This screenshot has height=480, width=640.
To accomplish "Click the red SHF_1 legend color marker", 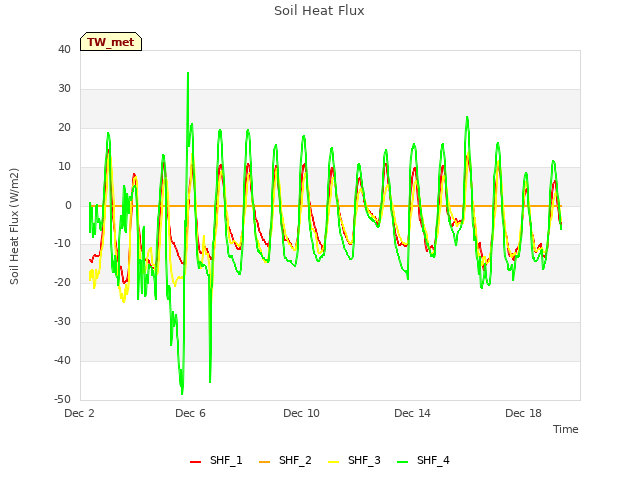I will 196,462.
